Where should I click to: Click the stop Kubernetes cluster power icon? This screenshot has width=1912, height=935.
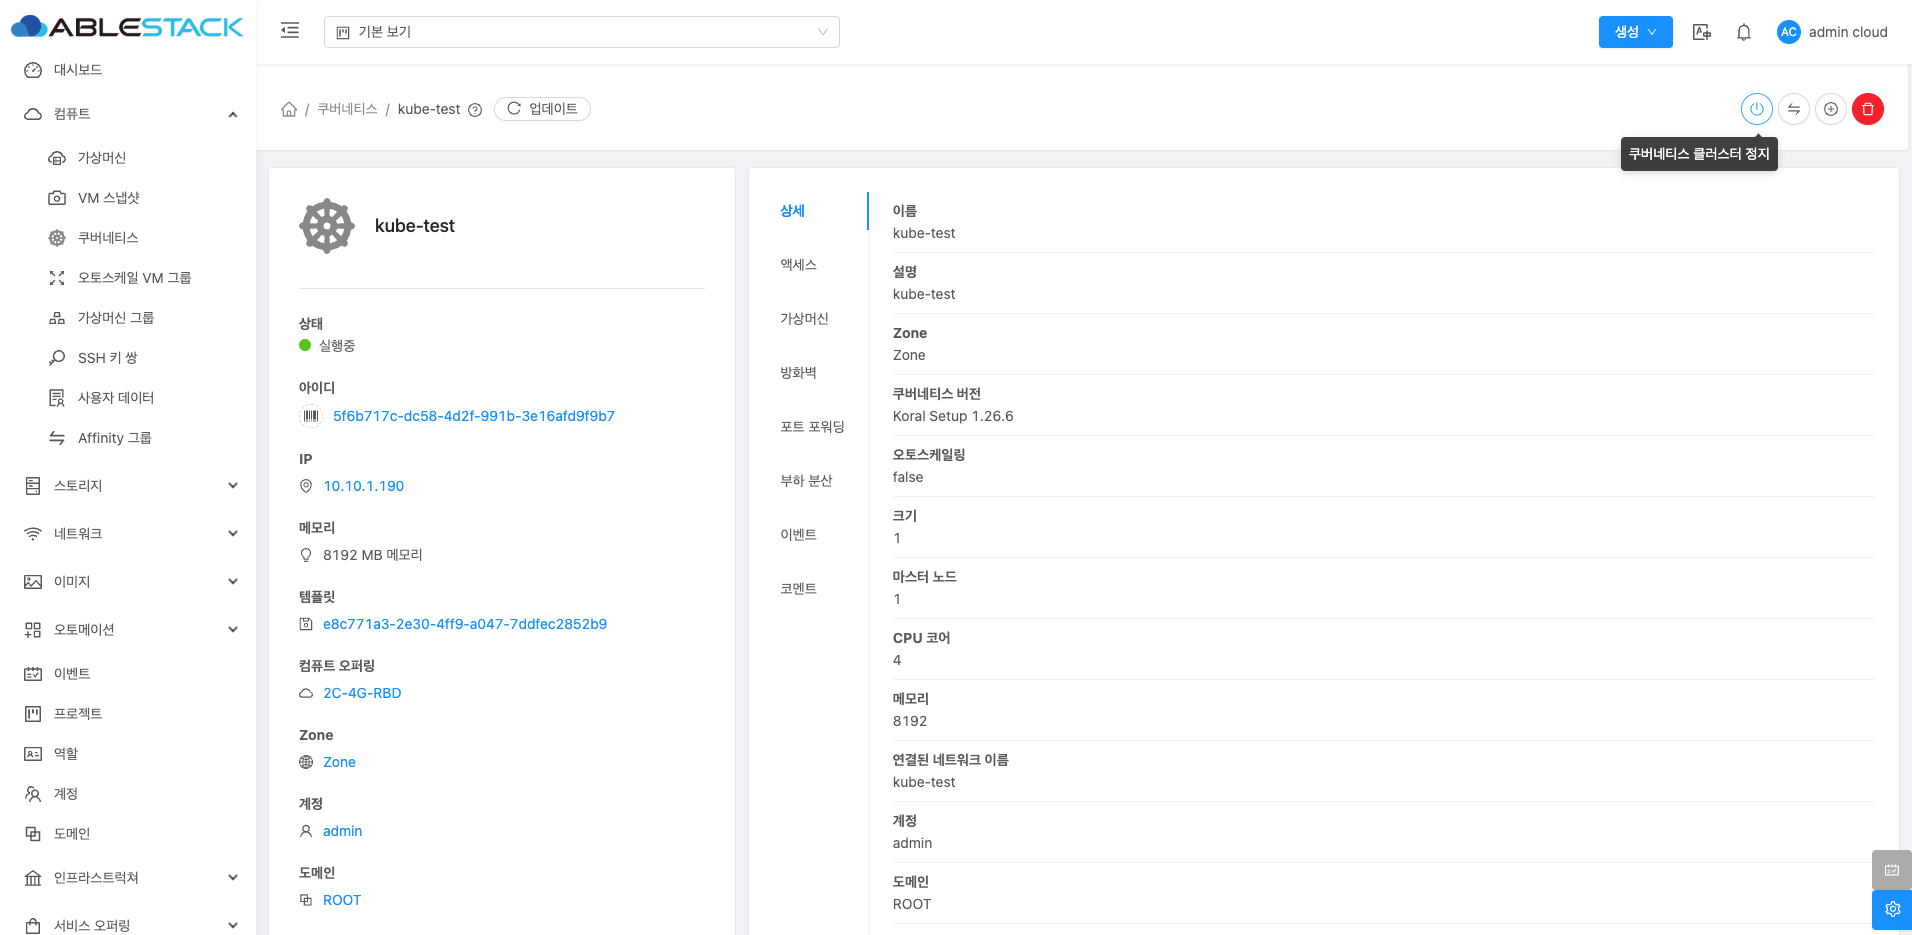[1756, 109]
